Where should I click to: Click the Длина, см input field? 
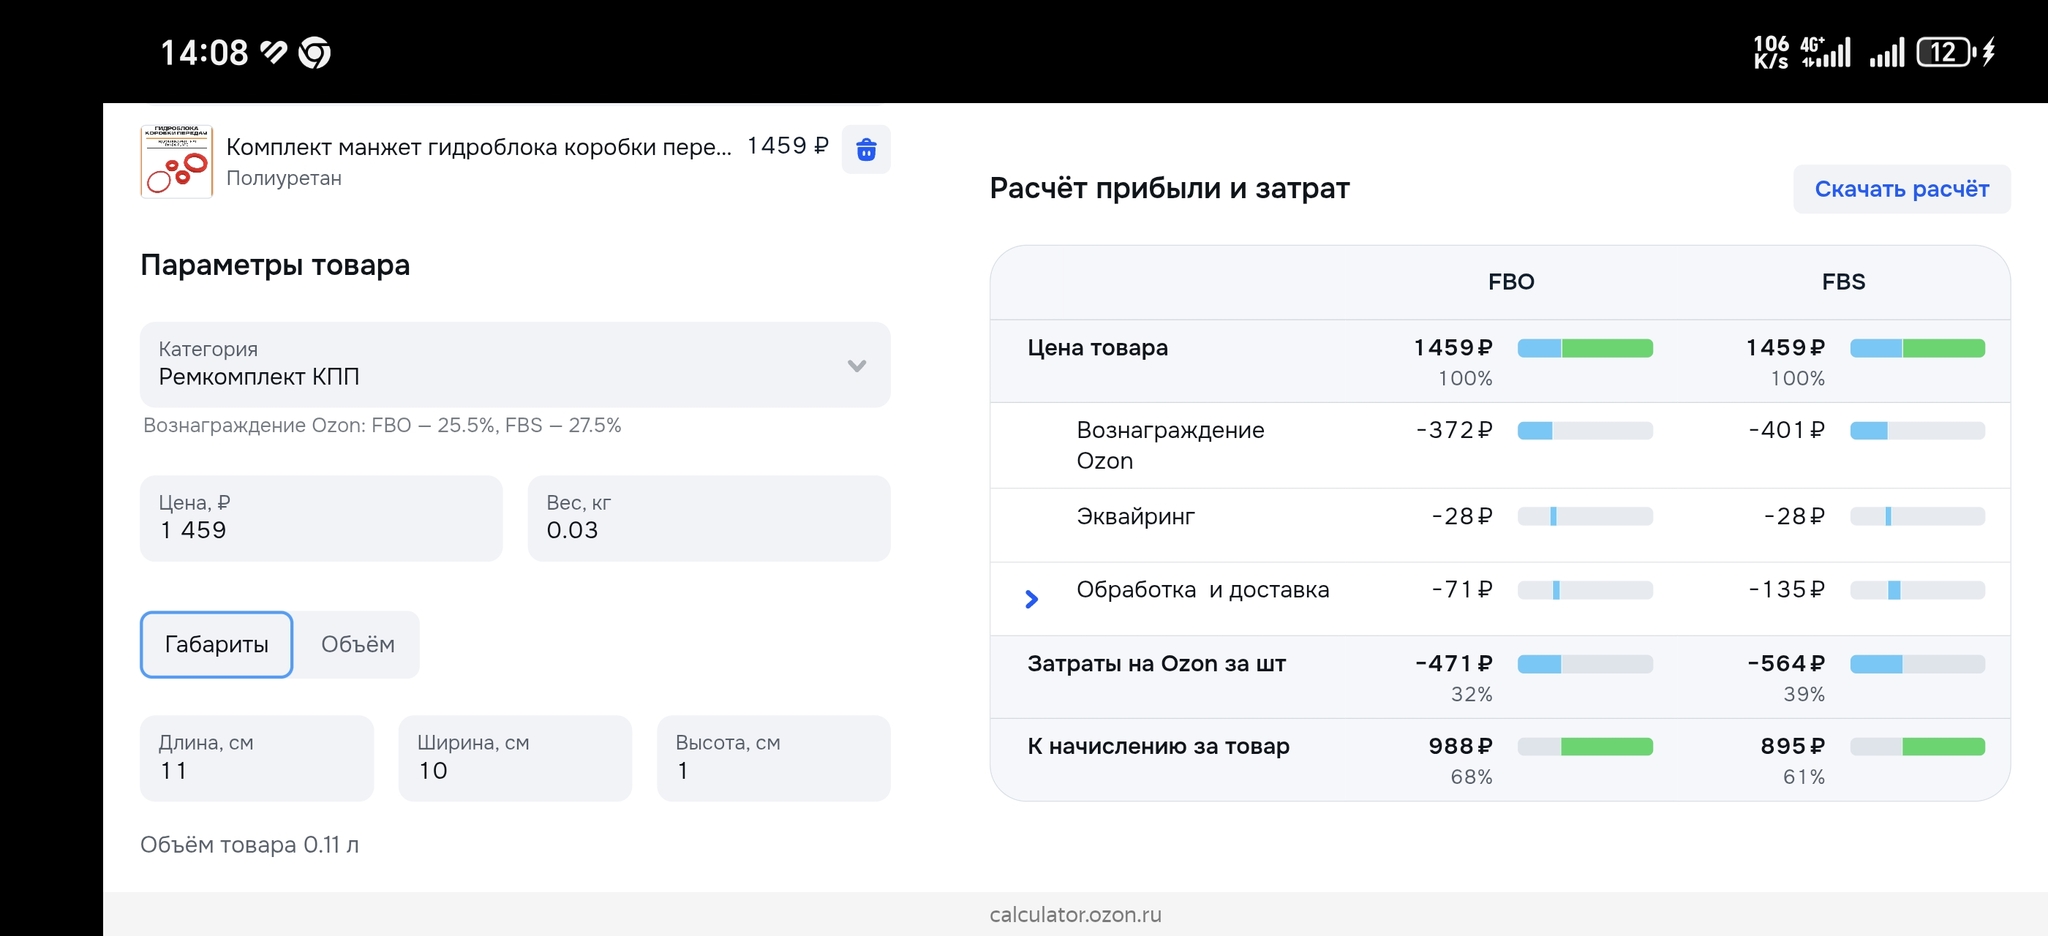click(x=256, y=758)
